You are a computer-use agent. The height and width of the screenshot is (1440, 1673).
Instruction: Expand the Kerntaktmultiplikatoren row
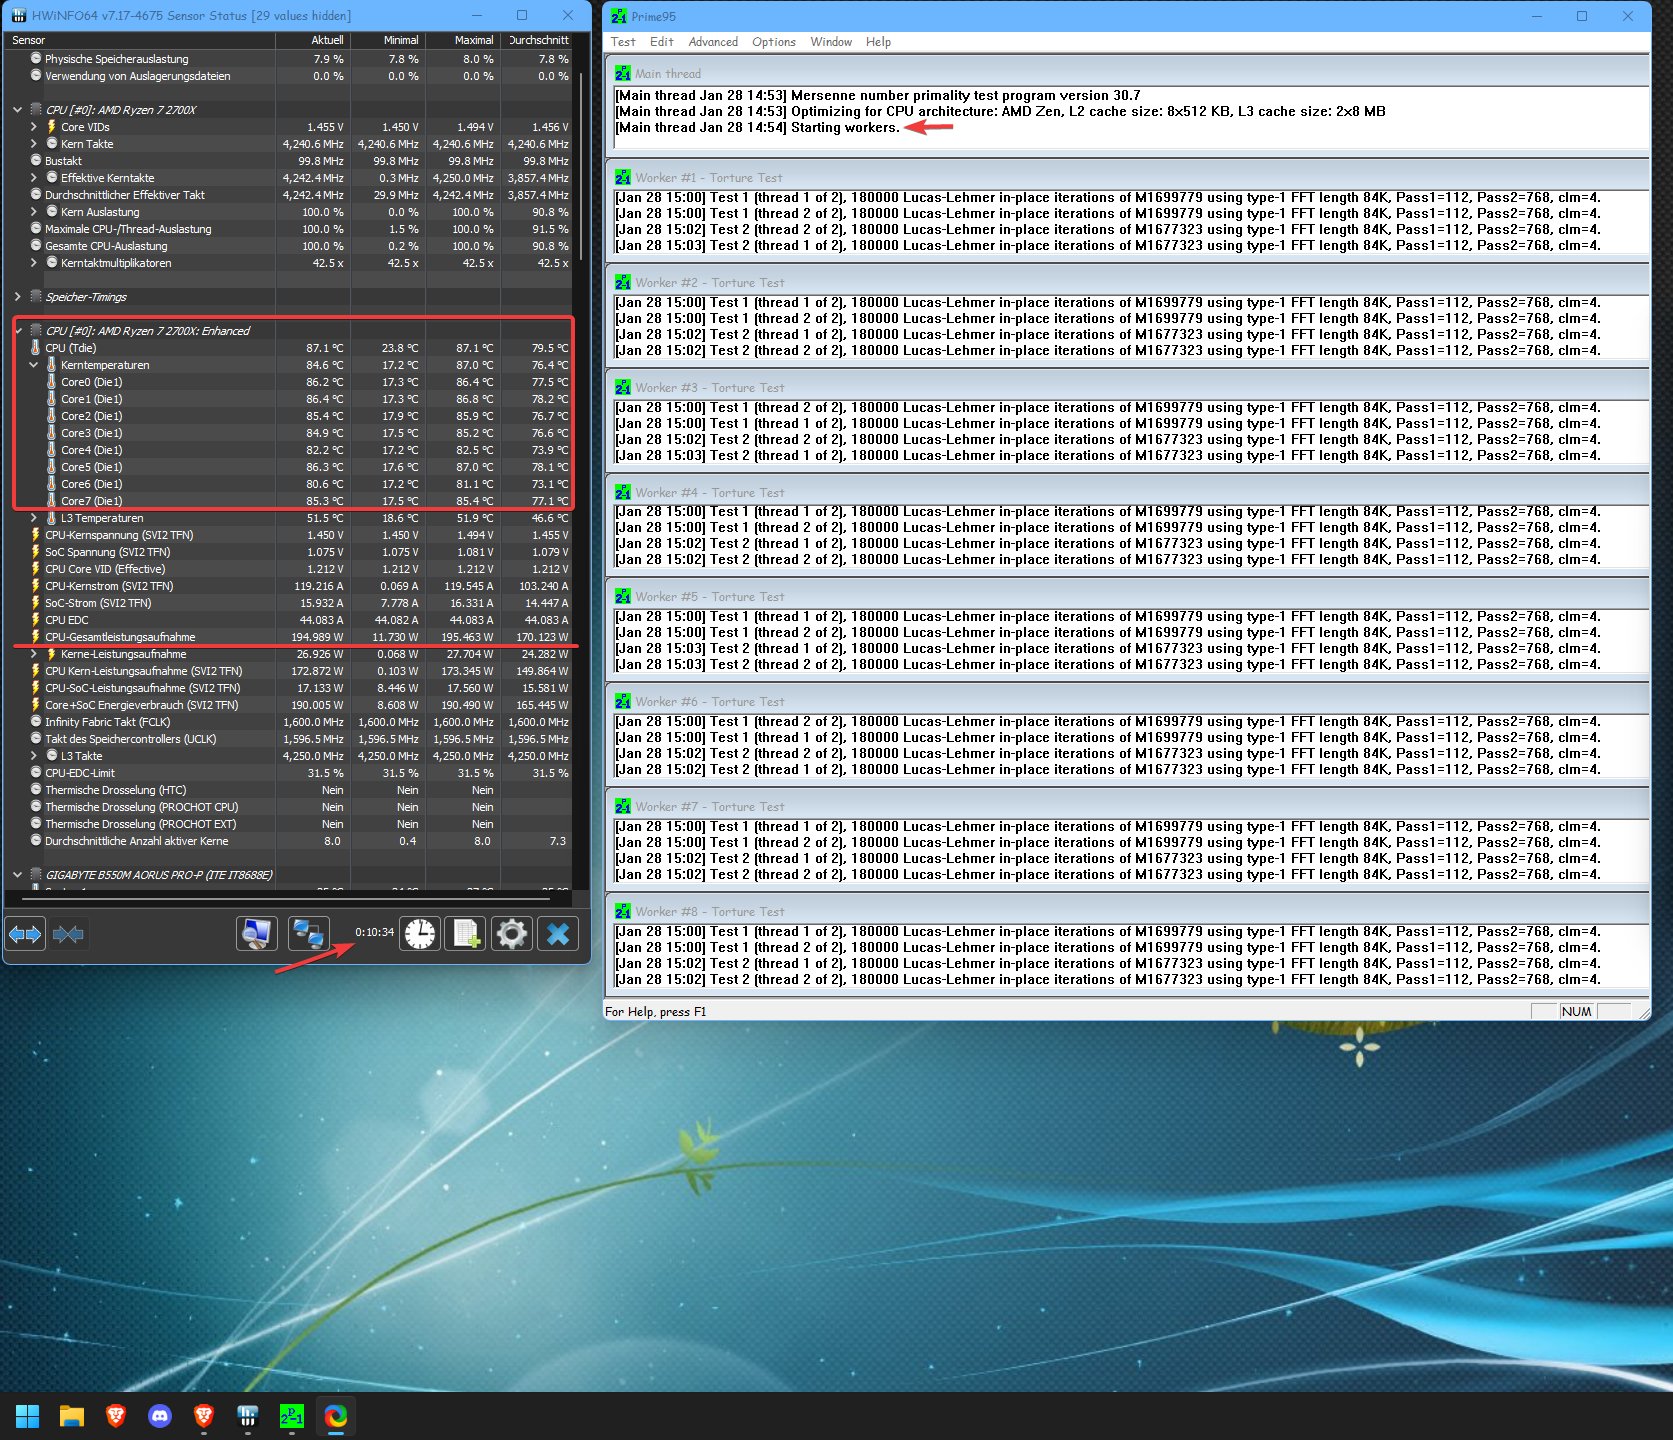pos(33,263)
